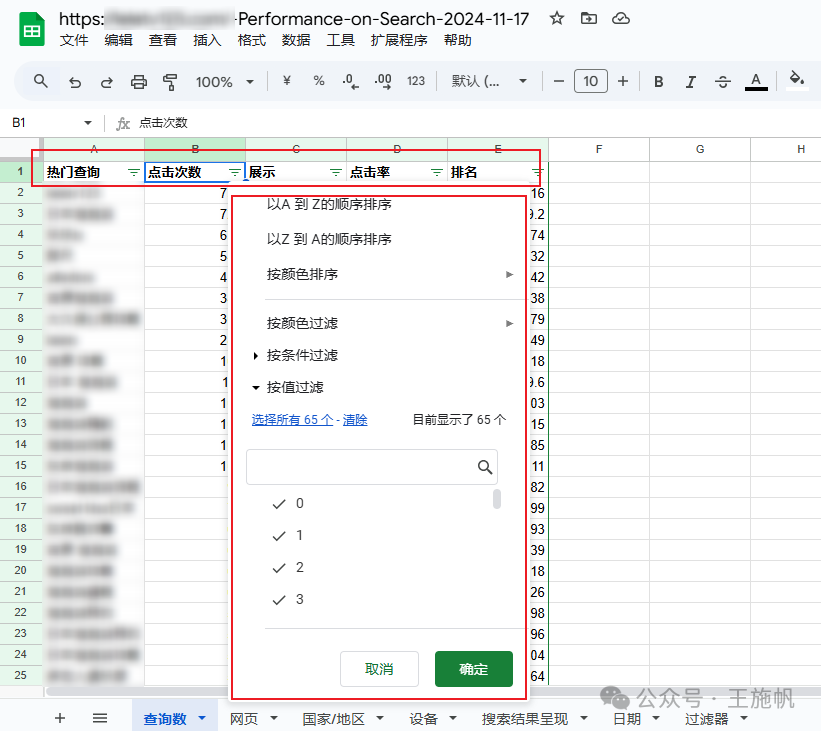Open 查询数 tab dropdown arrow
Viewport: 821px width, 731px height.
[x=202, y=718]
